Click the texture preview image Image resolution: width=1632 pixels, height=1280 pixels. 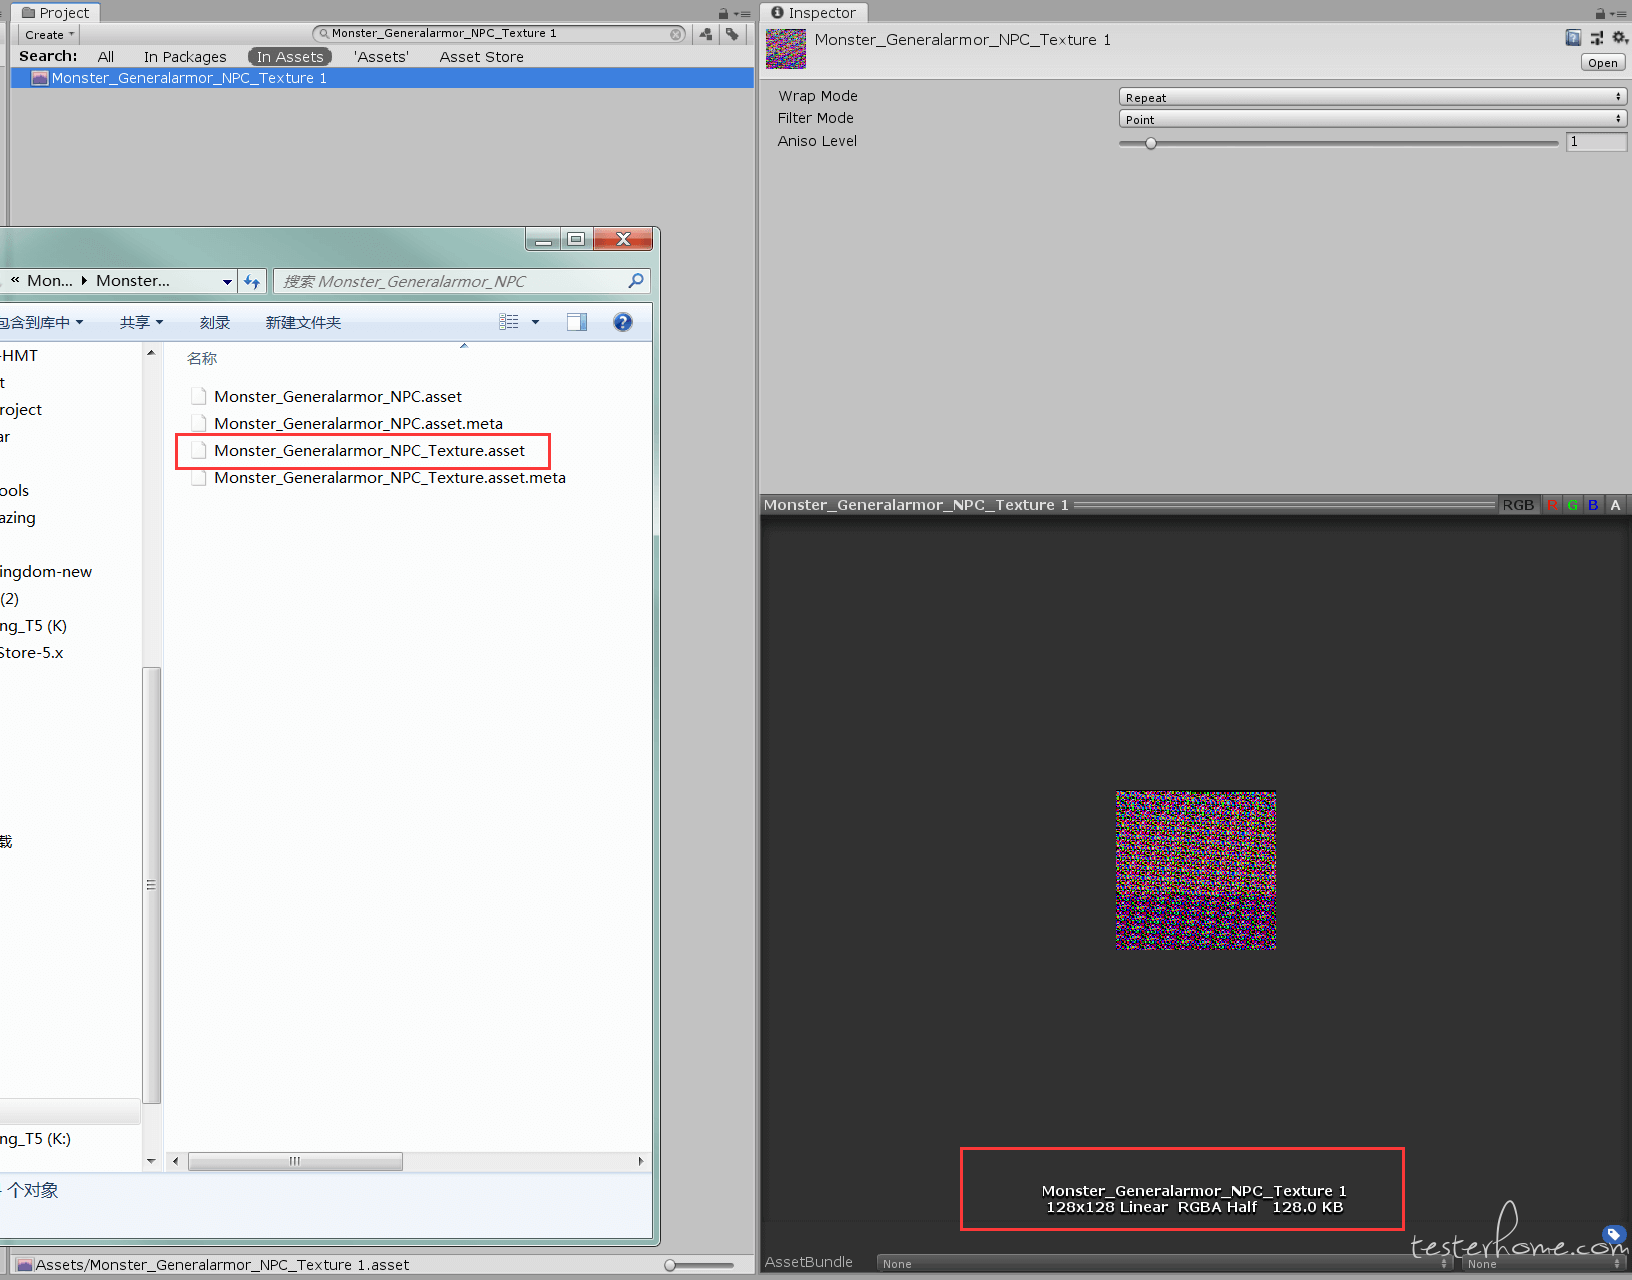(1196, 870)
